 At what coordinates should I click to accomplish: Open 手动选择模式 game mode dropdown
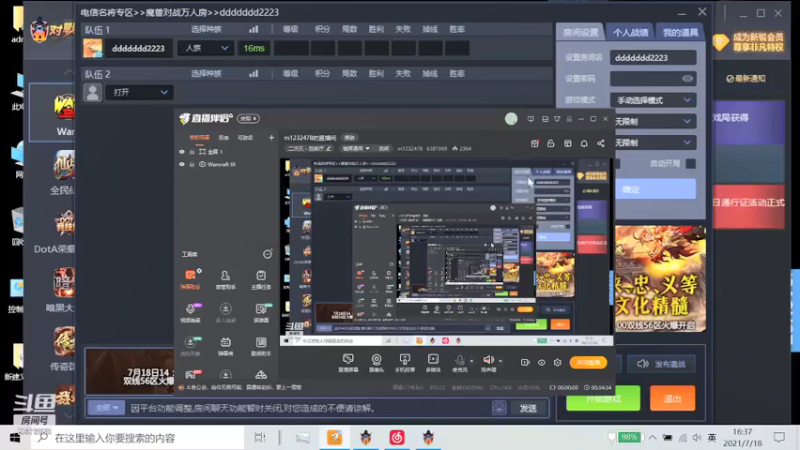click(653, 100)
